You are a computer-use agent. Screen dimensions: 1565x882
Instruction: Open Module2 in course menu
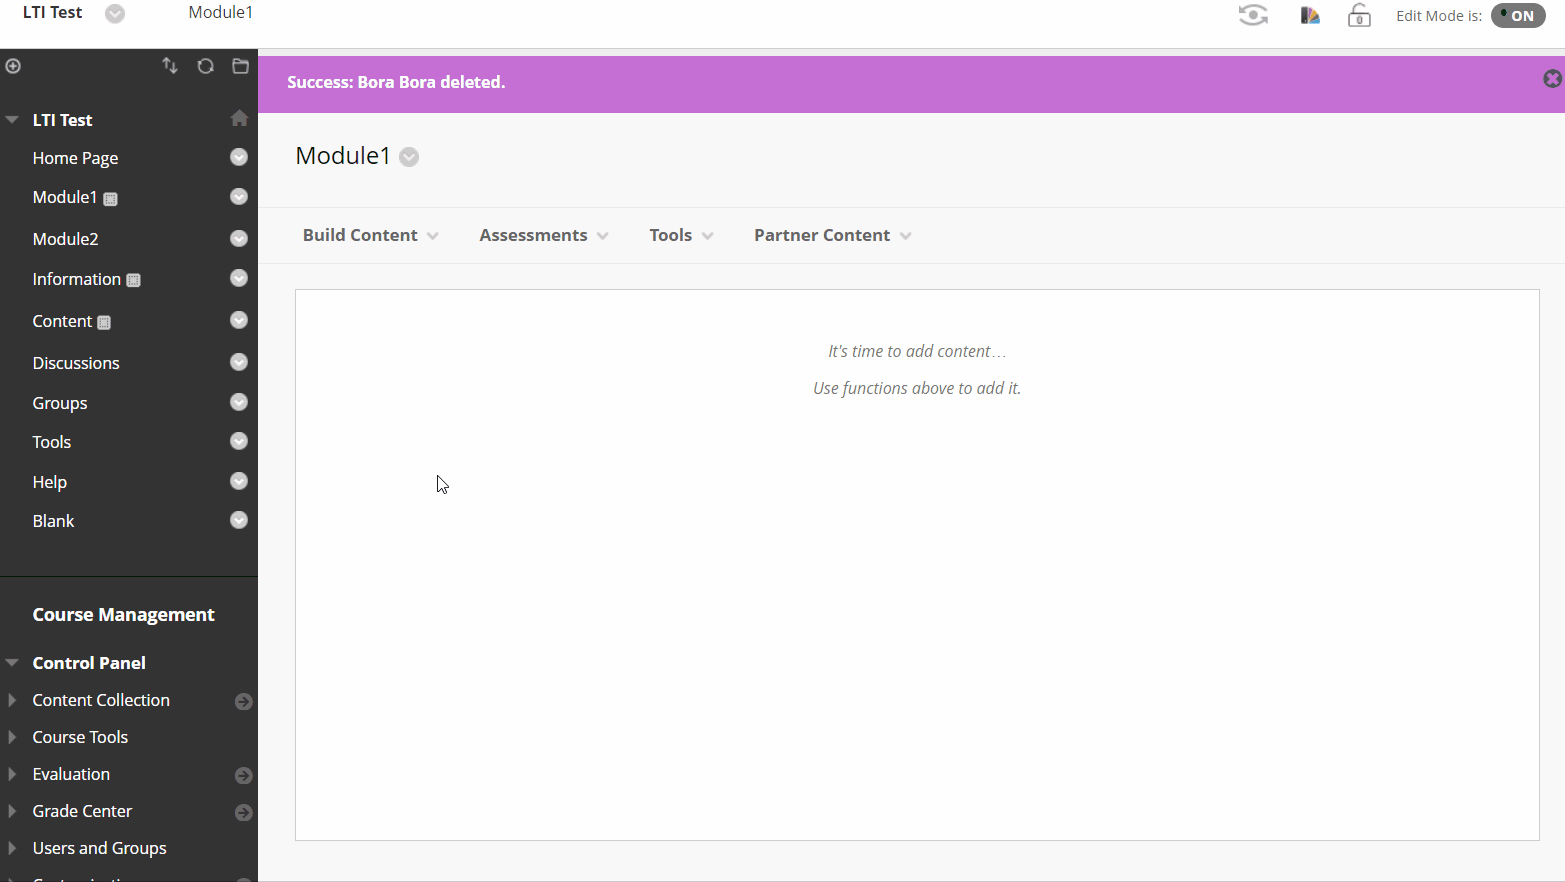click(x=65, y=239)
